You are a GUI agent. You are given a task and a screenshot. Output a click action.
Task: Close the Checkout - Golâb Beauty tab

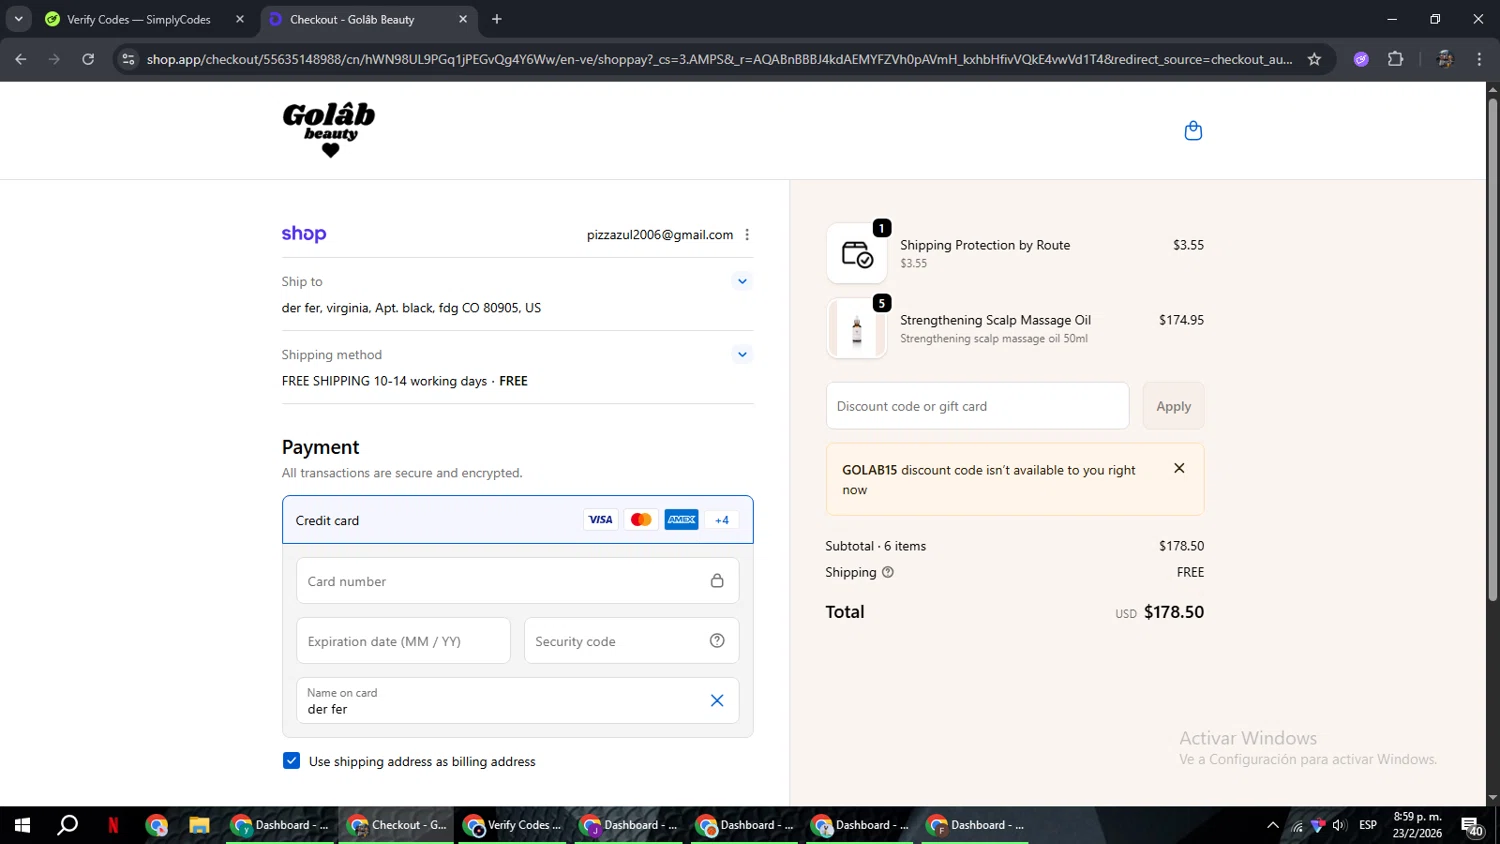point(463,19)
